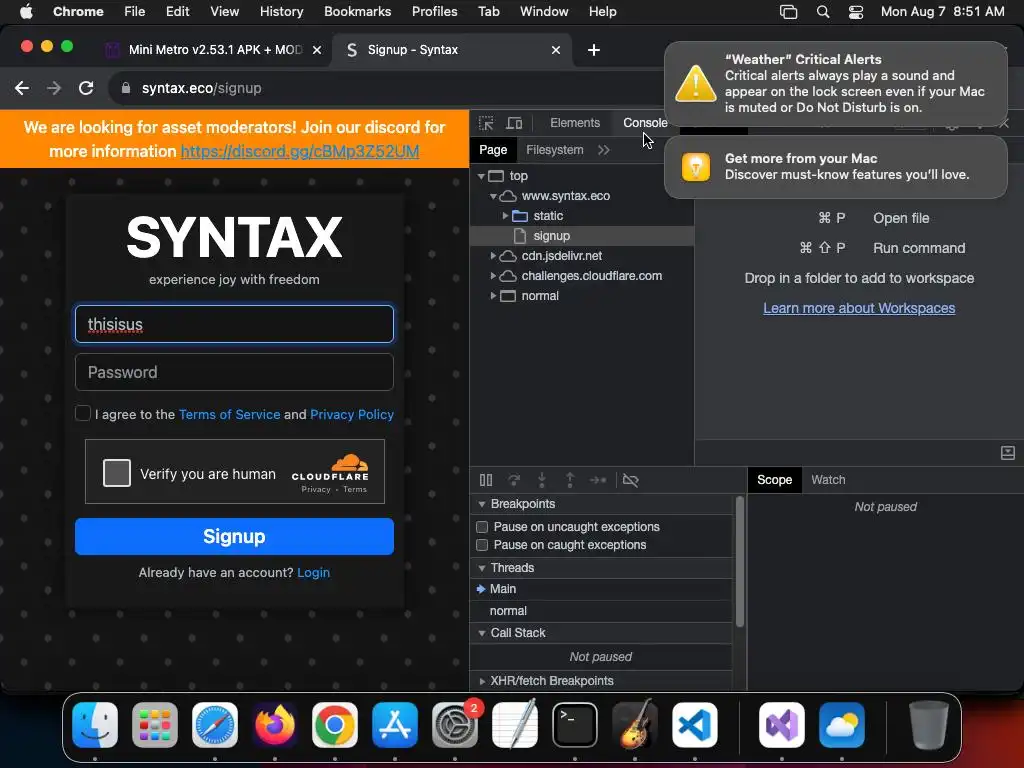Image resolution: width=1024 pixels, height=768 pixels.
Task: Click the pause script execution icon
Action: tap(486, 480)
